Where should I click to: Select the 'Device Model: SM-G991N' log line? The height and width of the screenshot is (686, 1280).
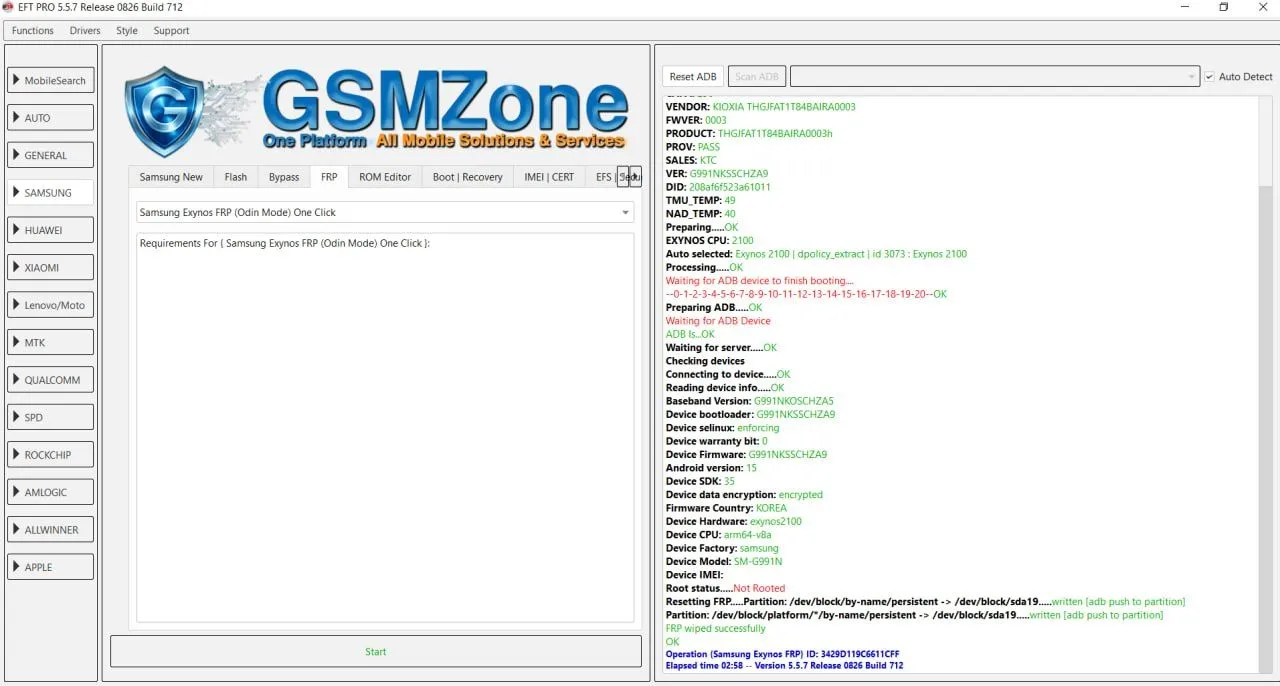[x=724, y=562]
